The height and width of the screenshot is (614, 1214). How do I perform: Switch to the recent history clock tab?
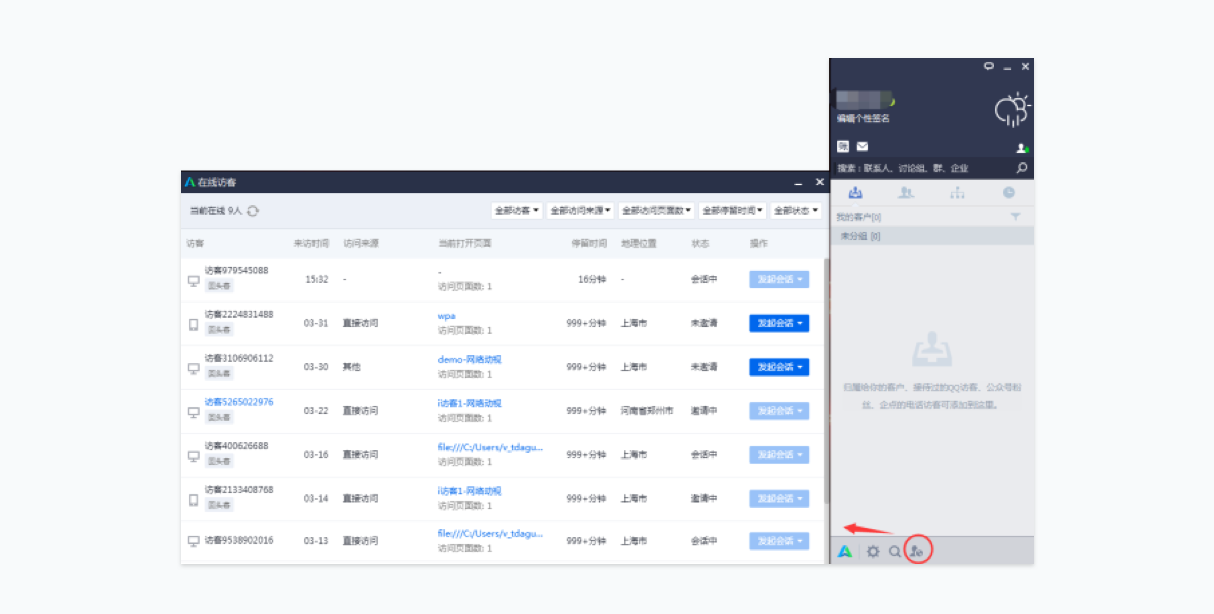pyautogui.click(x=1009, y=192)
